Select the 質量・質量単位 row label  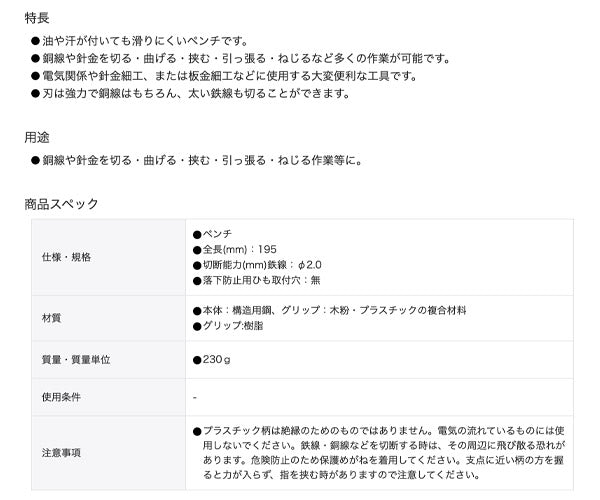click(75, 359)
